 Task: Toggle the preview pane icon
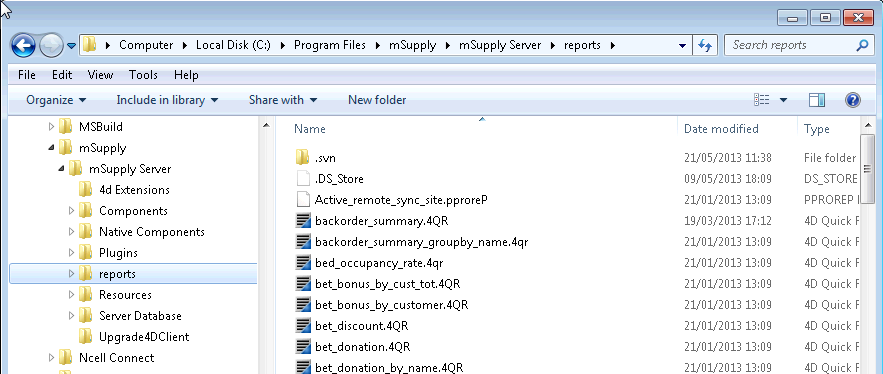(x=817, y=100)
